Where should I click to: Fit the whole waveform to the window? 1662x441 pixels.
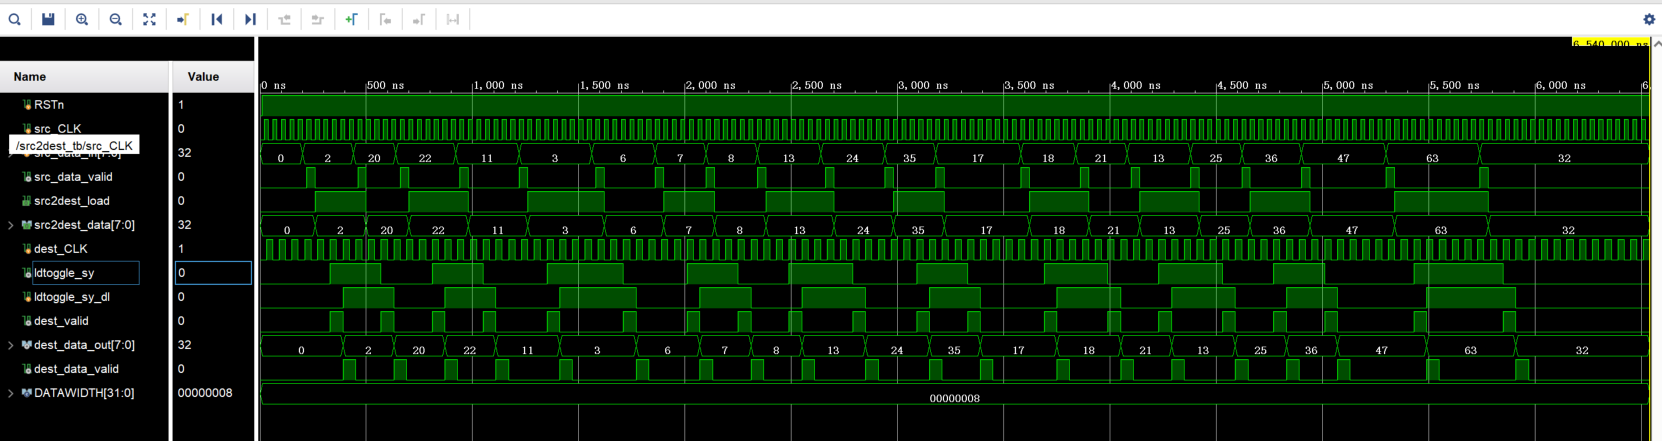tap(149, 19)
